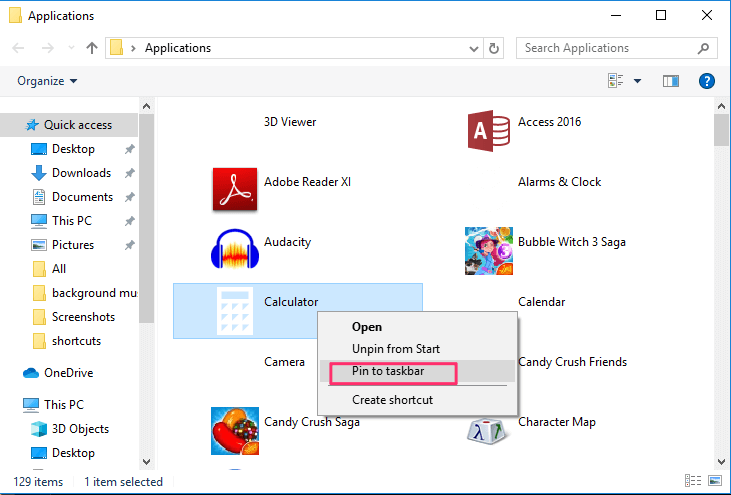Open the Access 2016 app icon
This screenshot has width=731, height=495.
tap(489, 131)
